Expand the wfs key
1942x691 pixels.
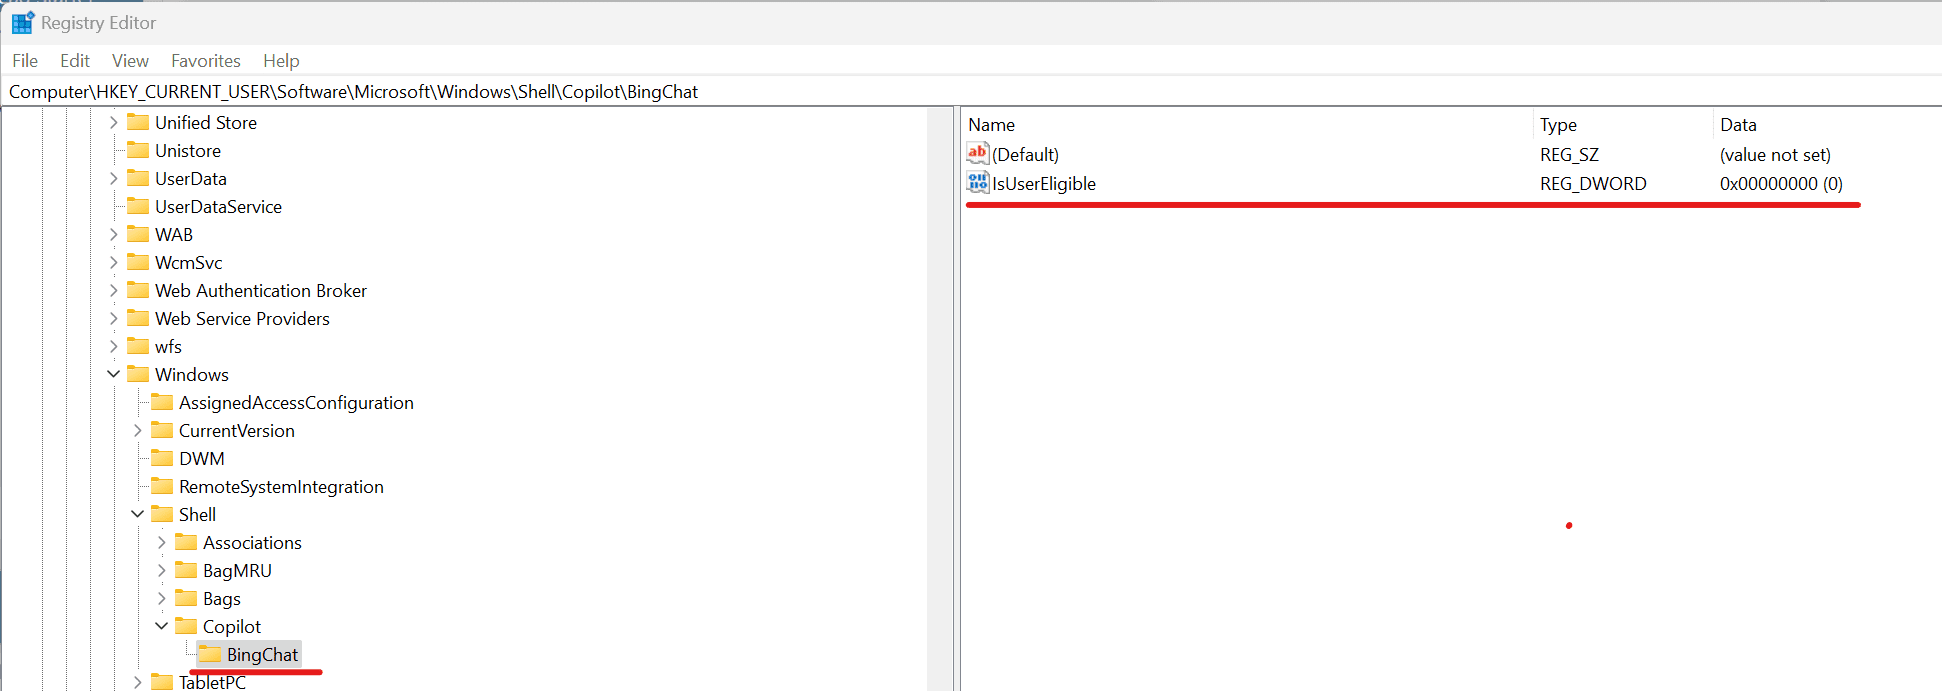[113, 347]
